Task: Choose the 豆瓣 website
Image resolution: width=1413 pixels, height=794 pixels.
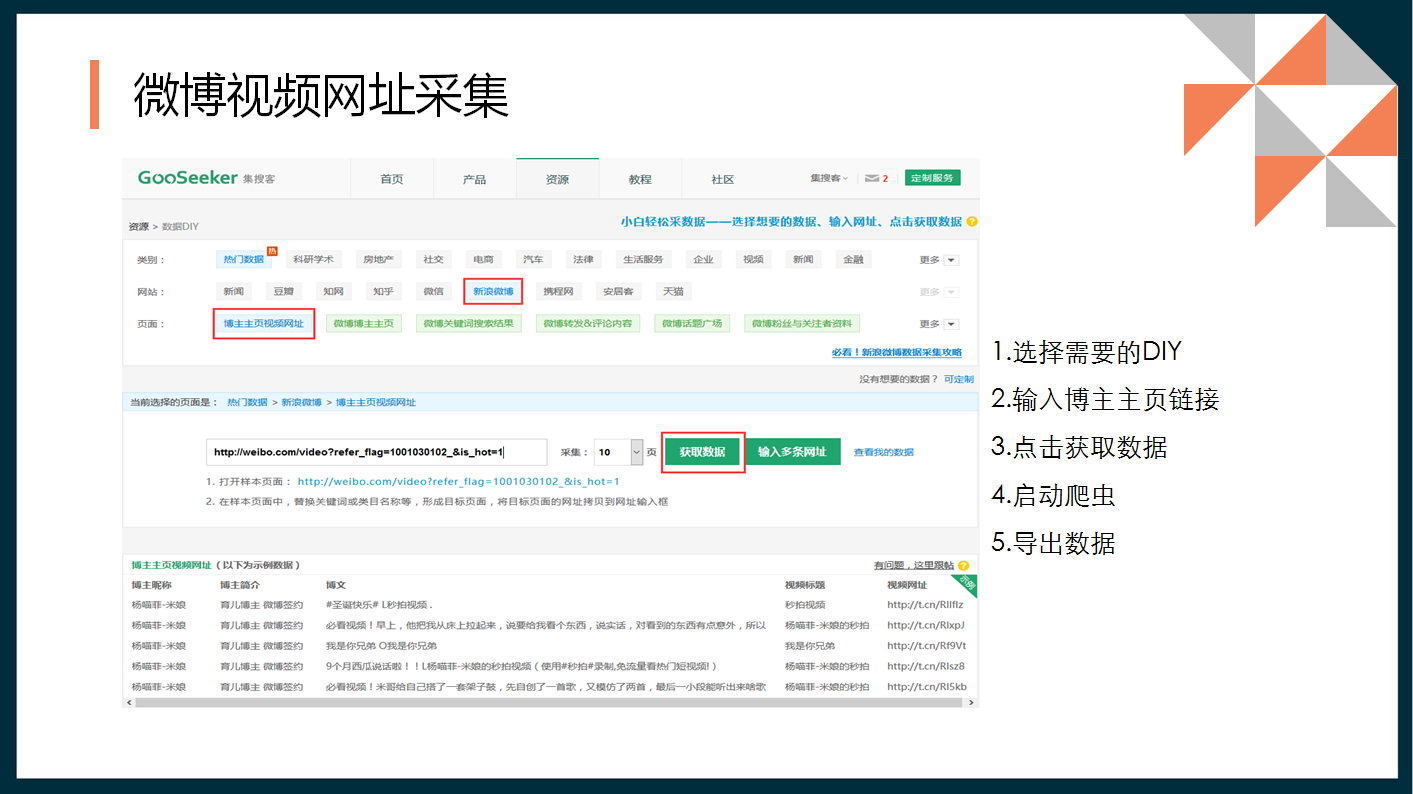Action: [284, 291]
